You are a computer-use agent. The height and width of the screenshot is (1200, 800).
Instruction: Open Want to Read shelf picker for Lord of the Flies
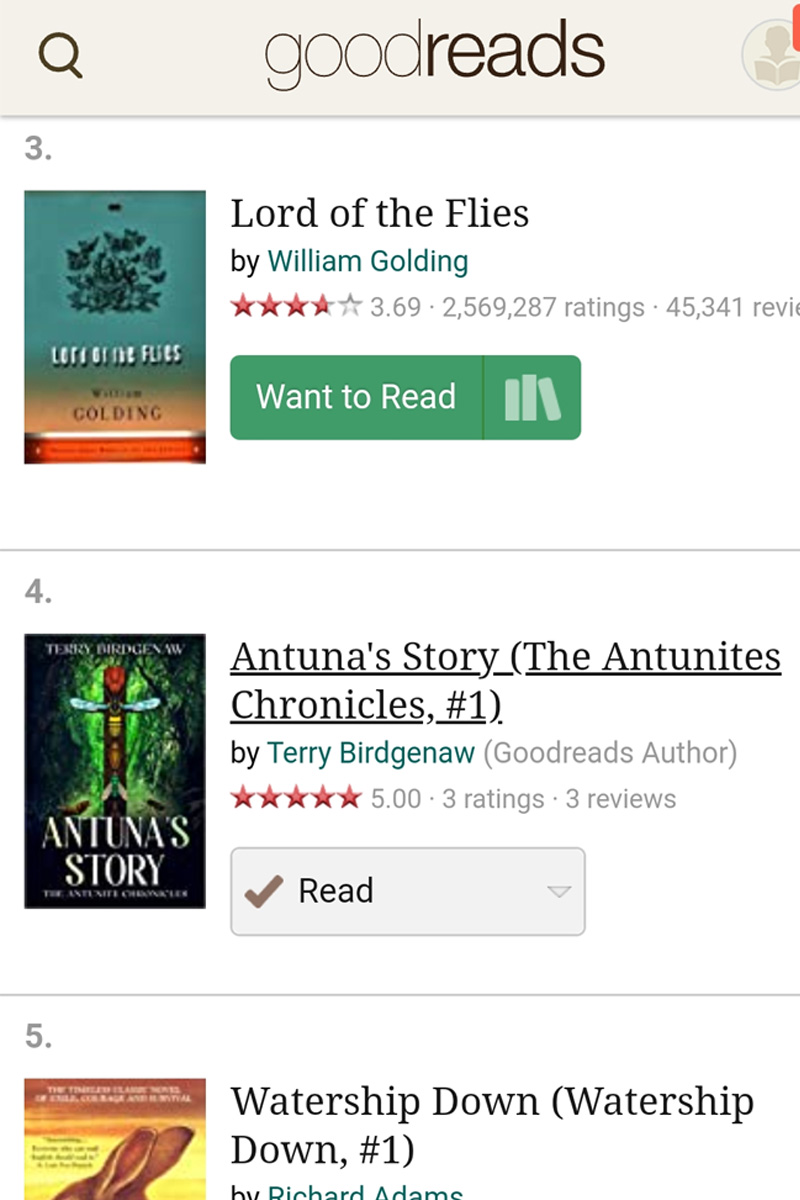point(532,397)
